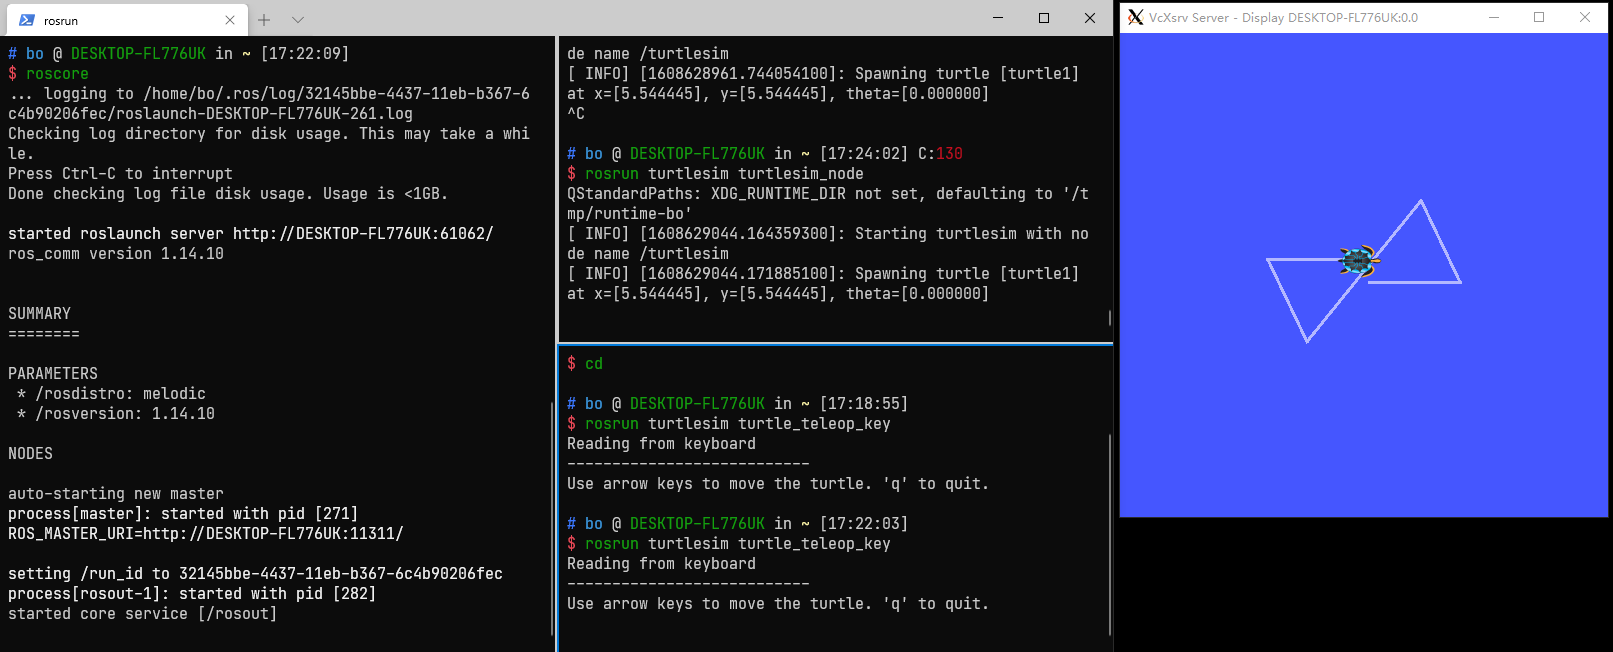
Task: Close the rosrun tab
Action: coord(230,20)
